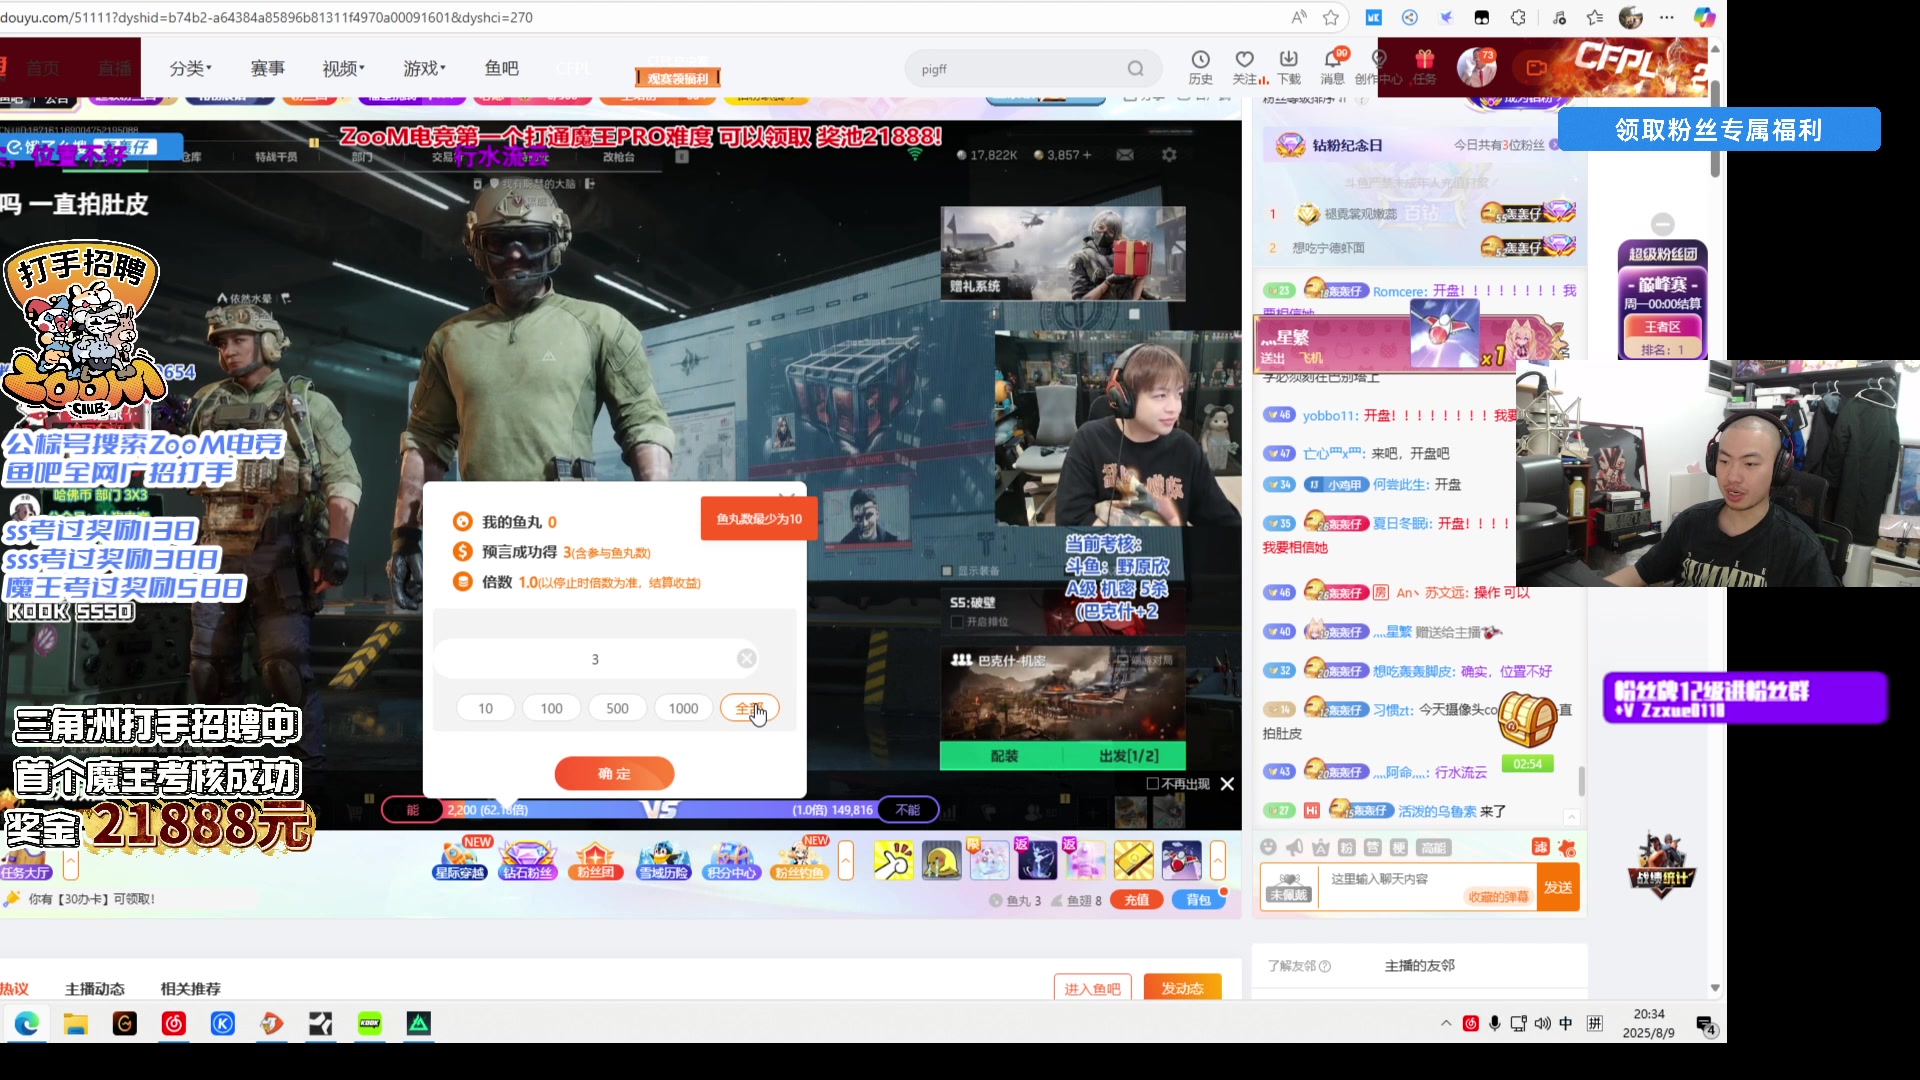This screenshot has width=1920, height=1080.
Task: Click the prediction amount input showing 3
Action: [x=595, y=659]
